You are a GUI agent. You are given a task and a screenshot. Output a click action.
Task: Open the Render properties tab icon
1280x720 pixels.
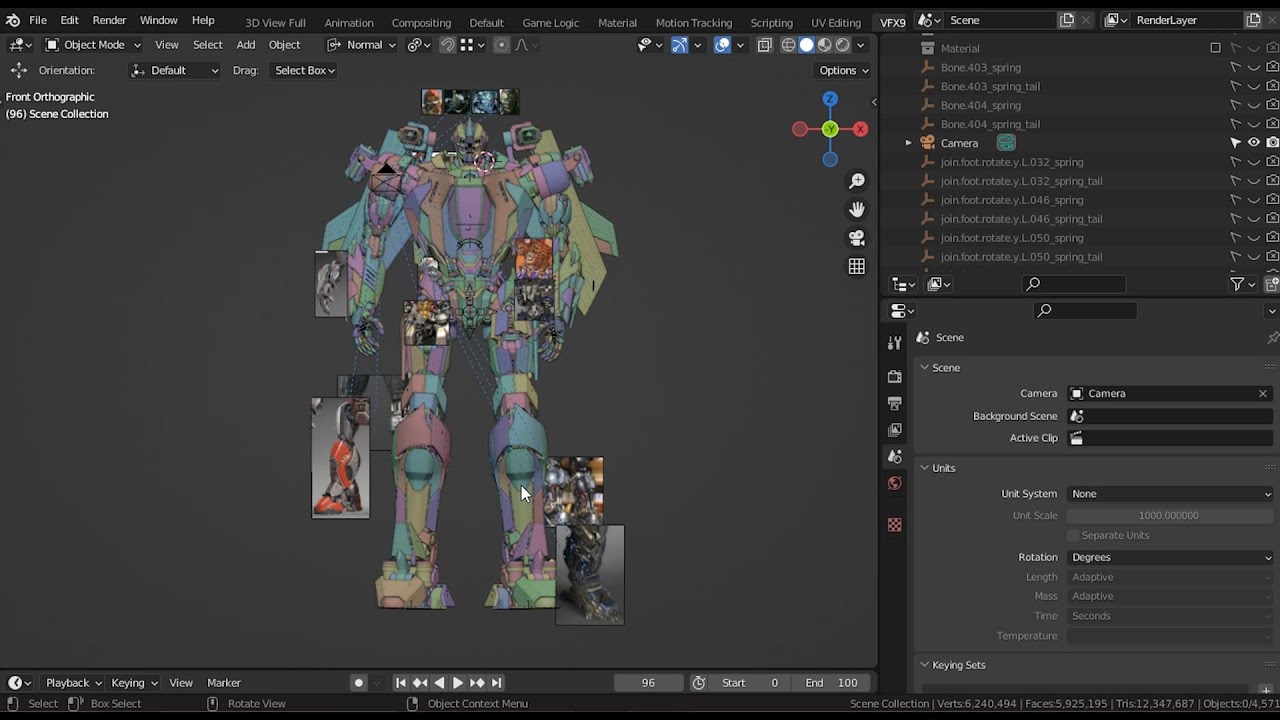tap(895, 376)
